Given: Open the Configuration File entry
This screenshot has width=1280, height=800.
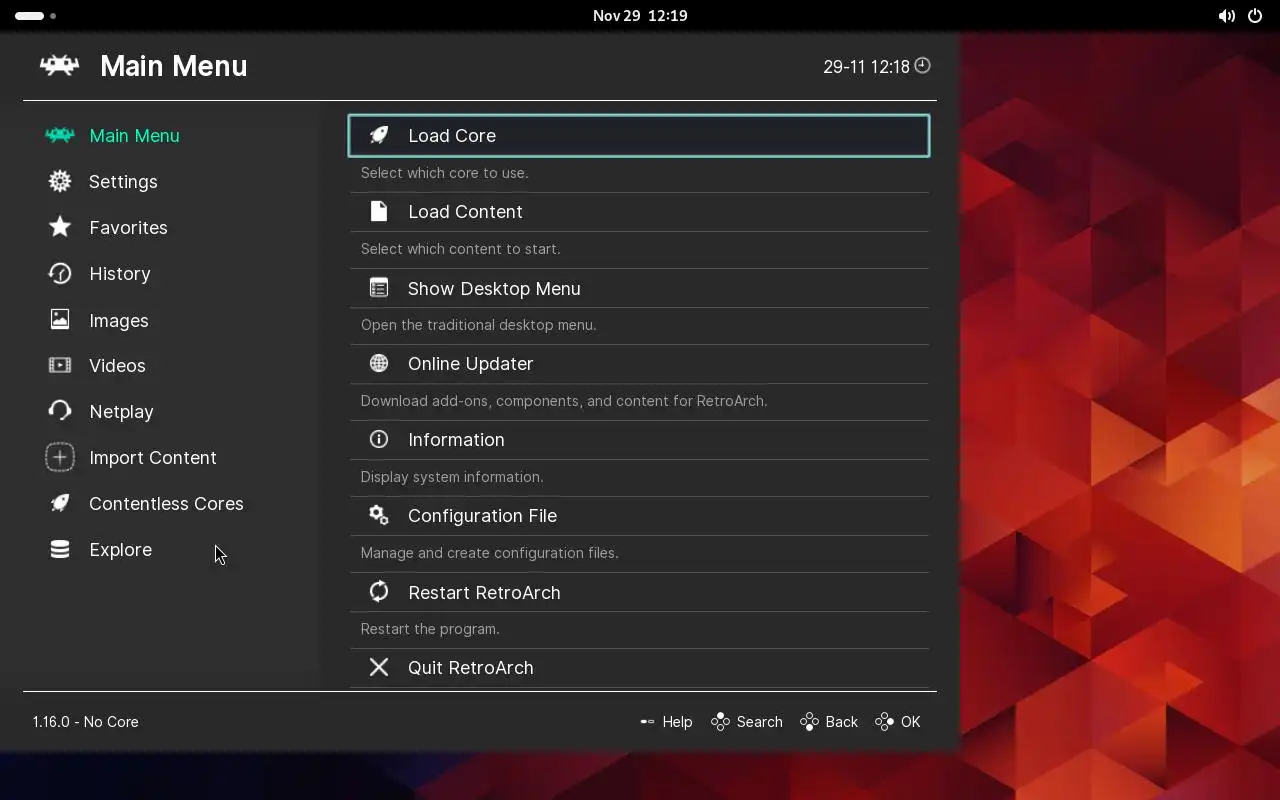Looking at the screenshot, I should (x=639, y=516).
